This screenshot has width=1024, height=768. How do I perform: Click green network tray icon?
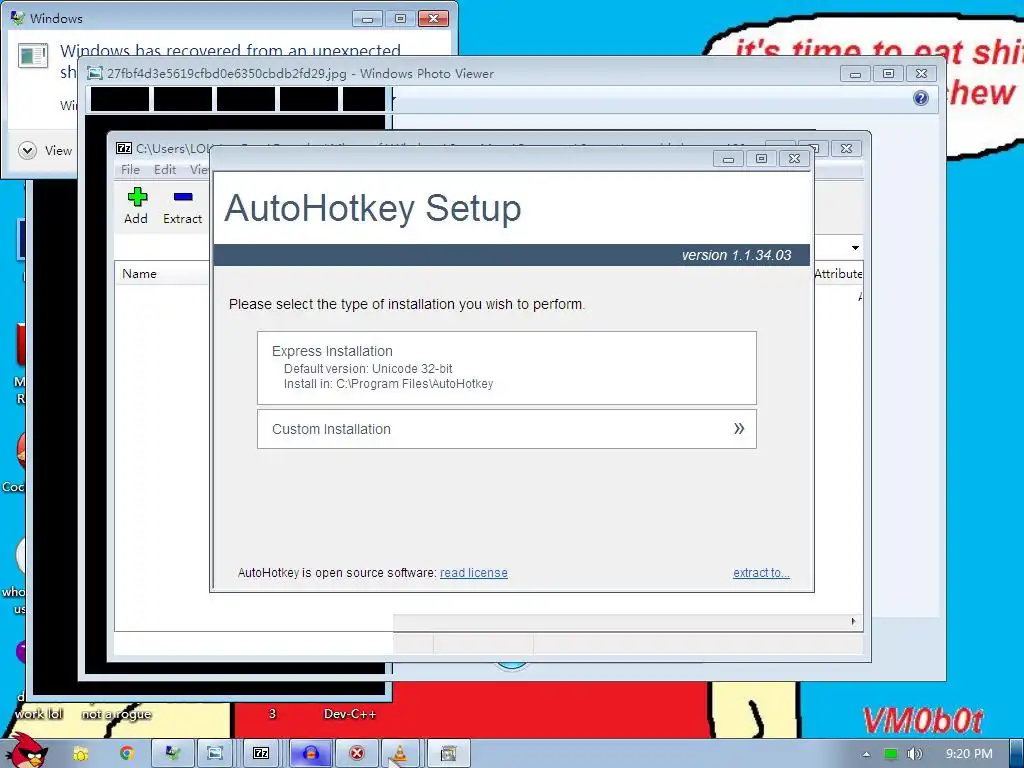point(891,754)
